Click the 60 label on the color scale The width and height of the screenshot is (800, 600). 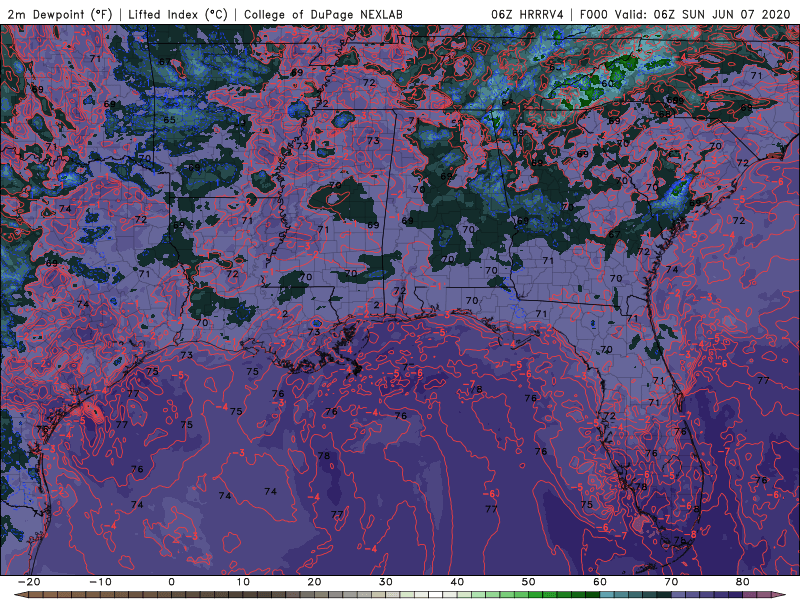click(600, 582)
